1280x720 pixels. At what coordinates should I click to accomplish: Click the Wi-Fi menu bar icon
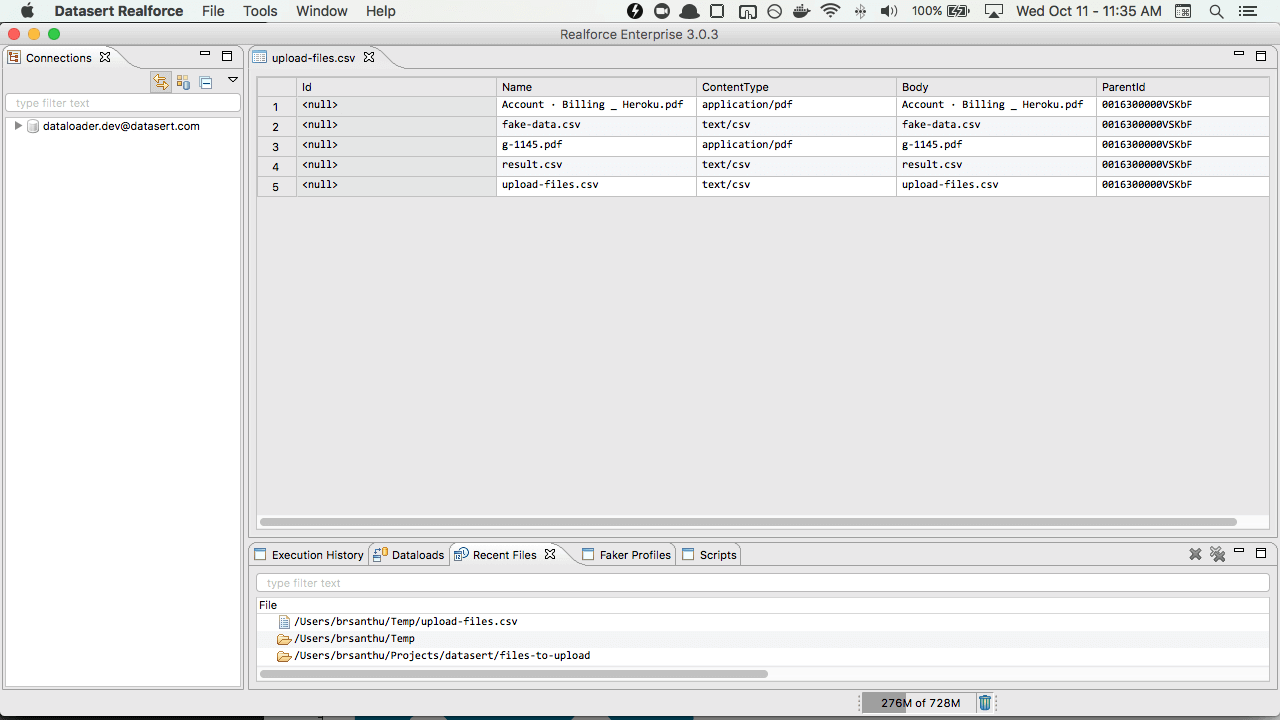point(830,11)
